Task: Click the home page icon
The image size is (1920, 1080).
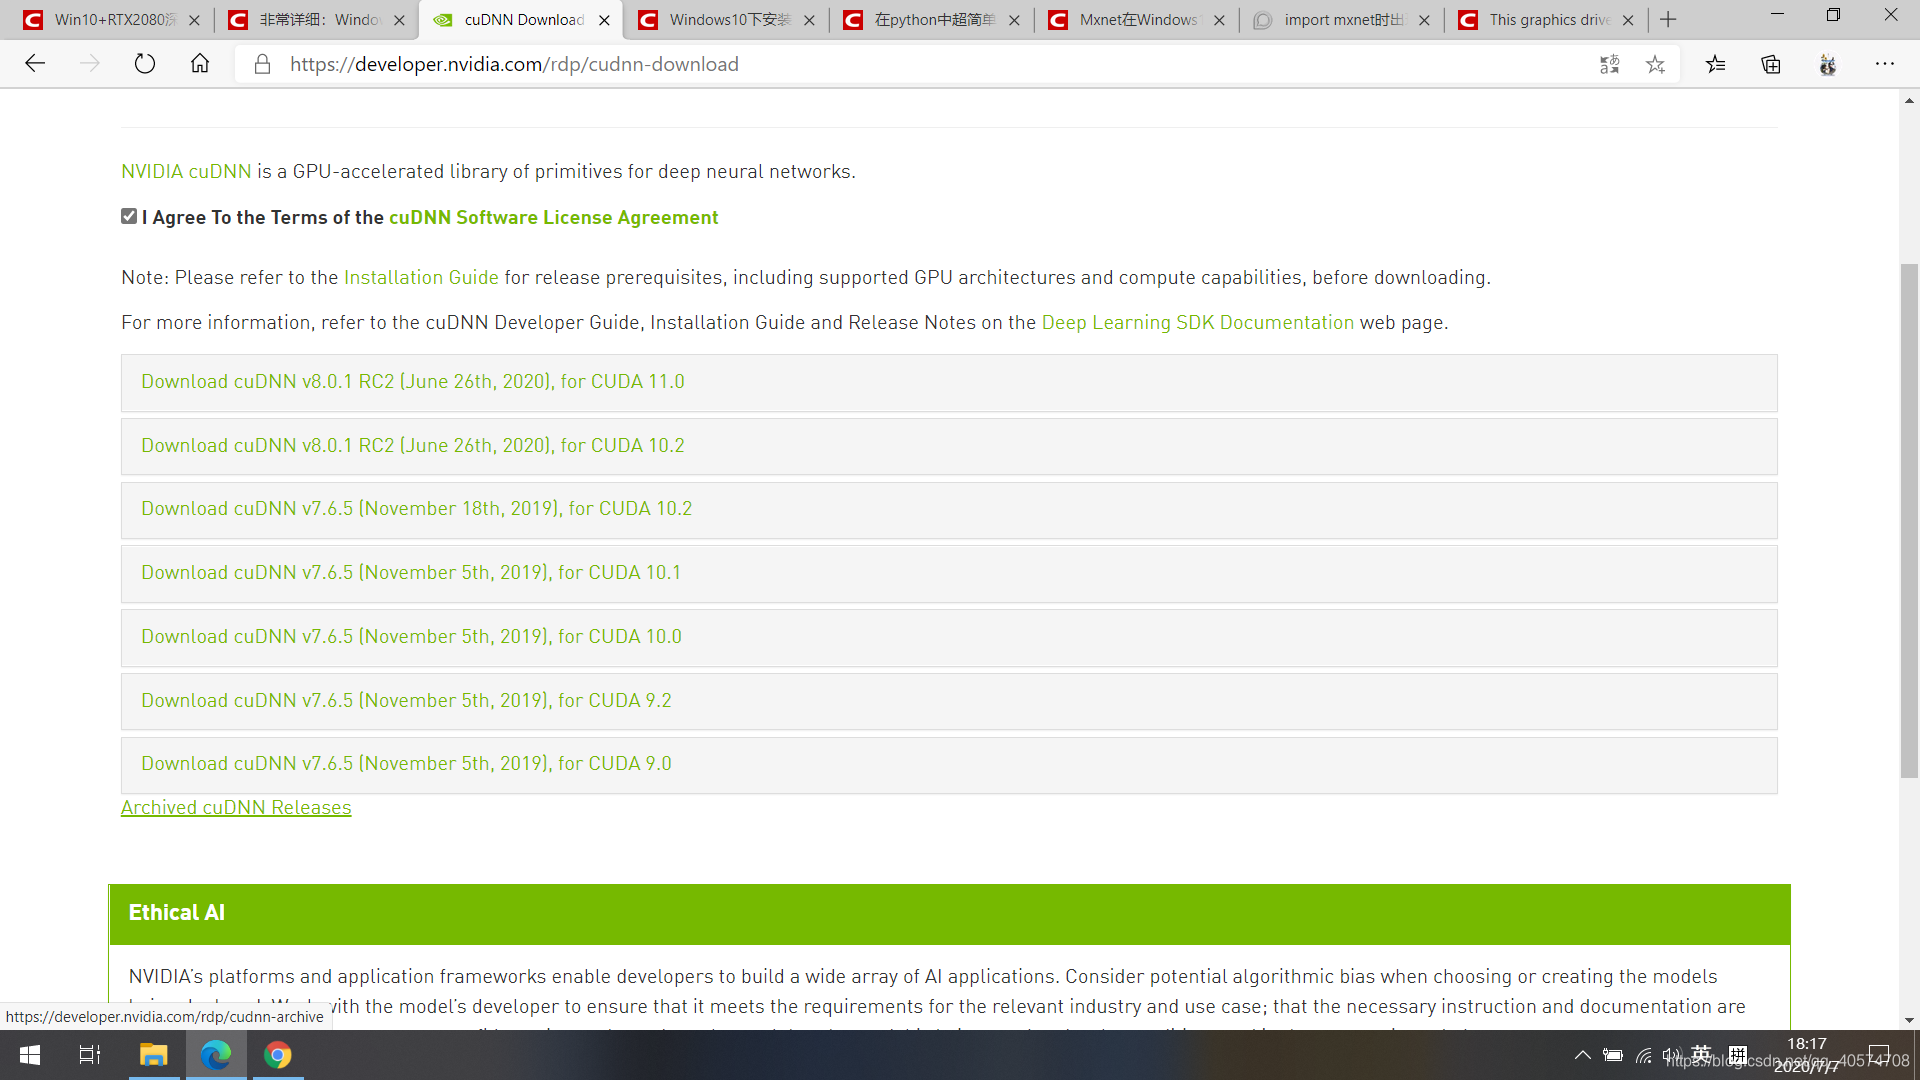Action: coord(200,64)
